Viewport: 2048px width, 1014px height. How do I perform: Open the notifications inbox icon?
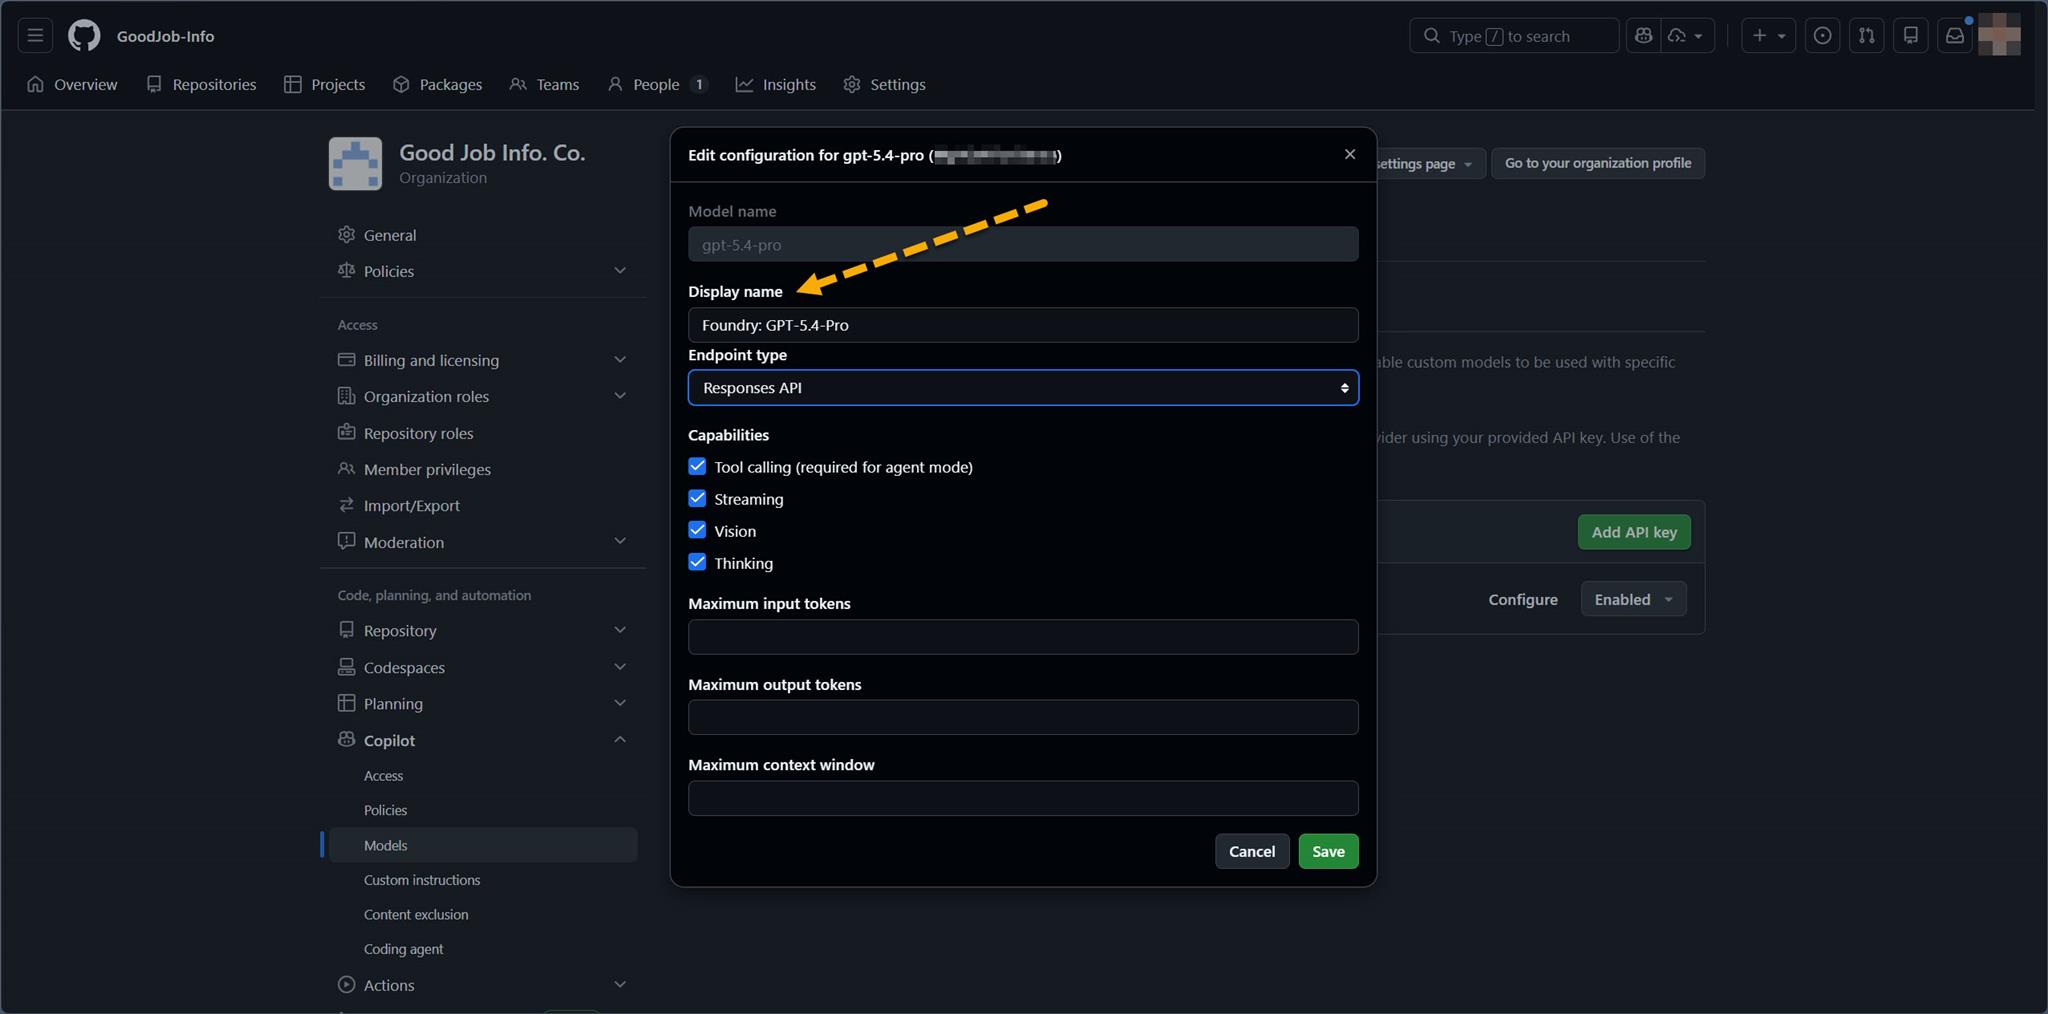[1954, 36]
